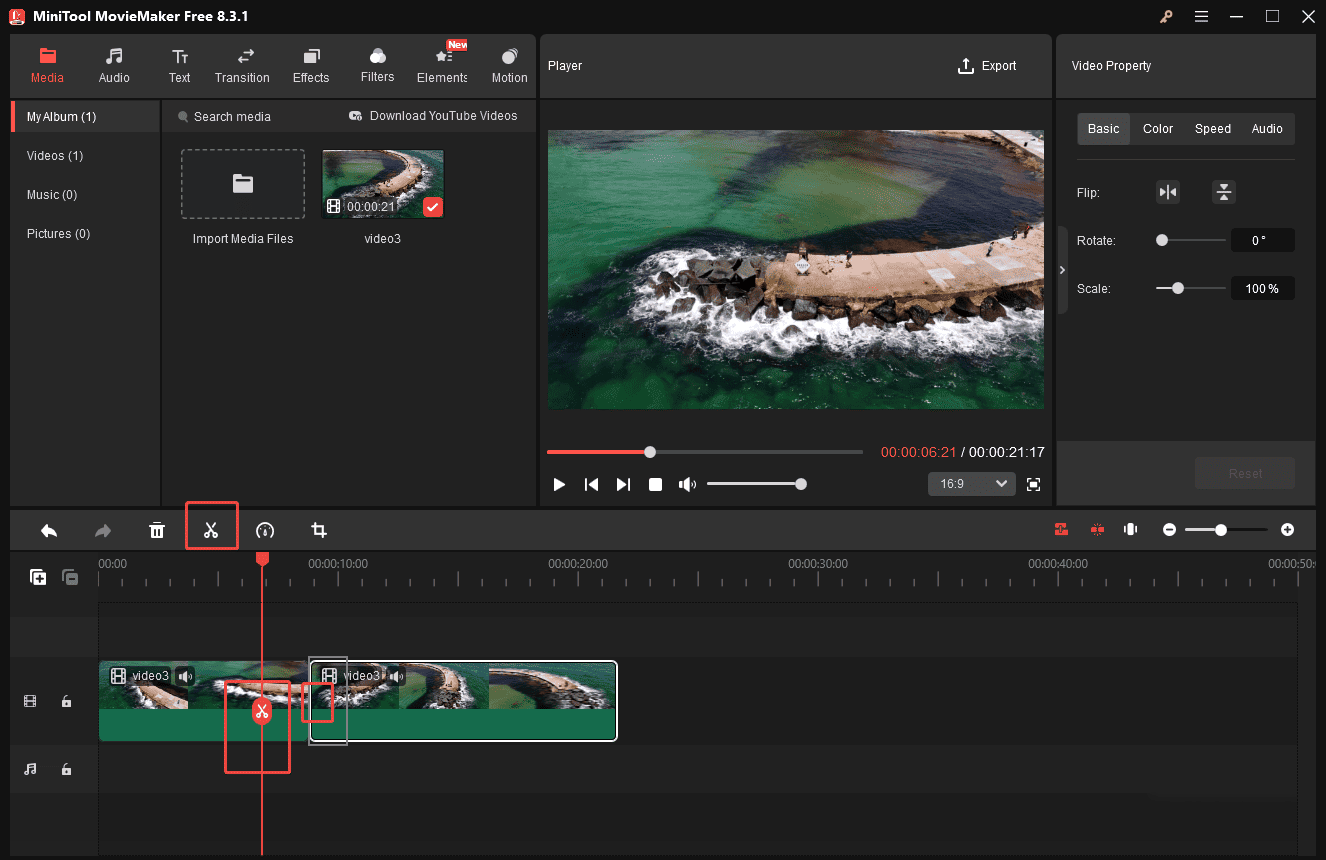Image resolution: width=1326 pixels, height=860 pixels.
Task: Flip the video horizontally
Action: (x=1168, y=191)
